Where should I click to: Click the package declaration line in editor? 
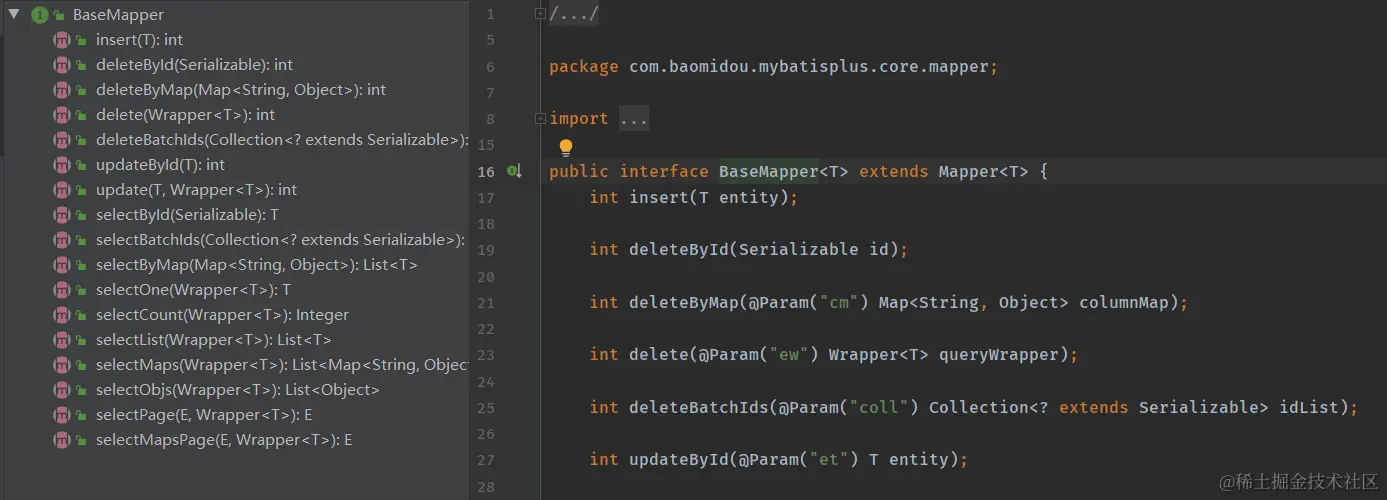[774, 67]
